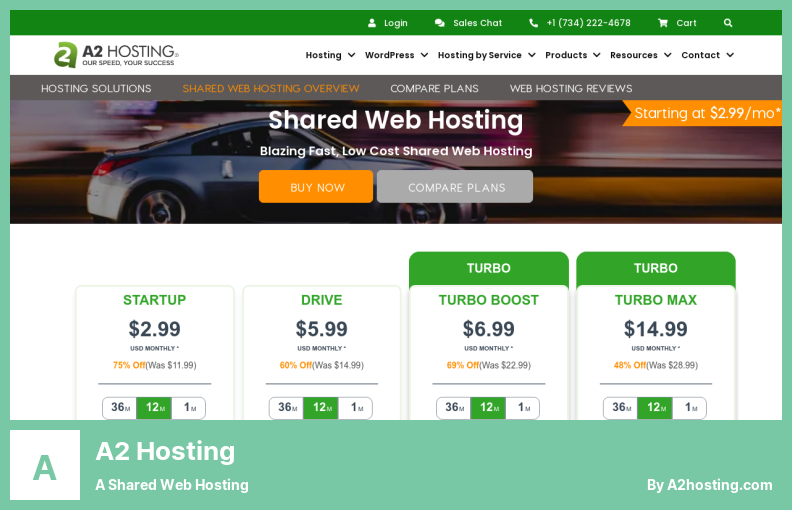792x510 pixels.
Task: Select 12M term for Startup plan
Action: (155, 407)
